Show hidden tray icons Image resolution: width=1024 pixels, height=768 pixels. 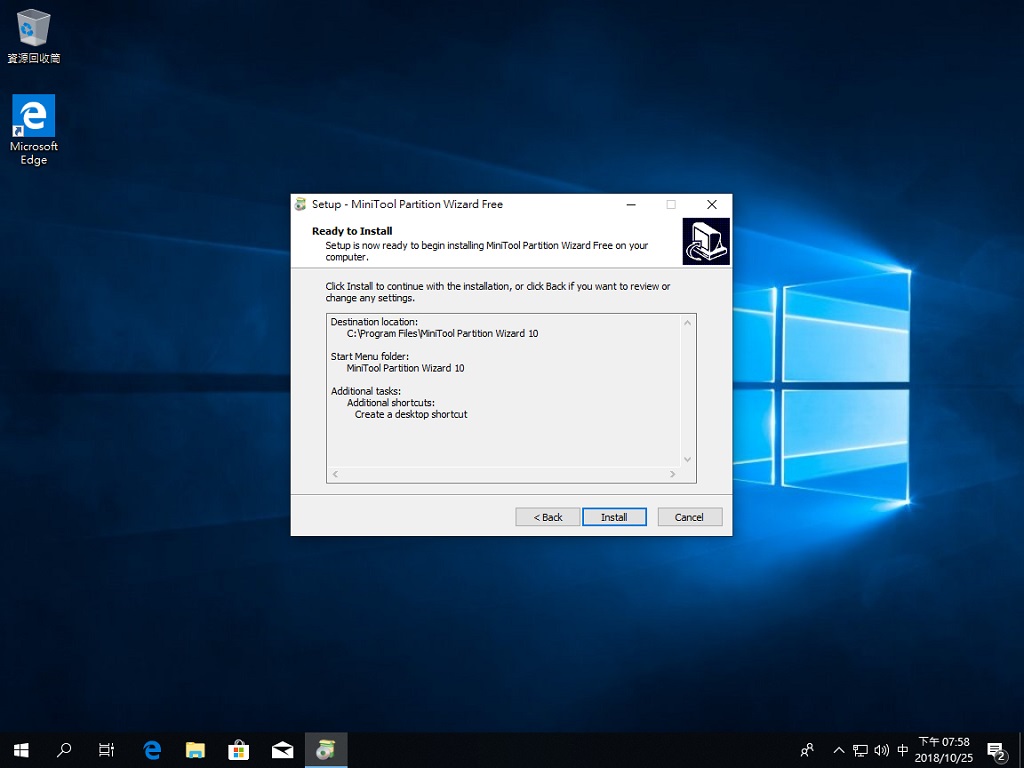coord(839,750)
